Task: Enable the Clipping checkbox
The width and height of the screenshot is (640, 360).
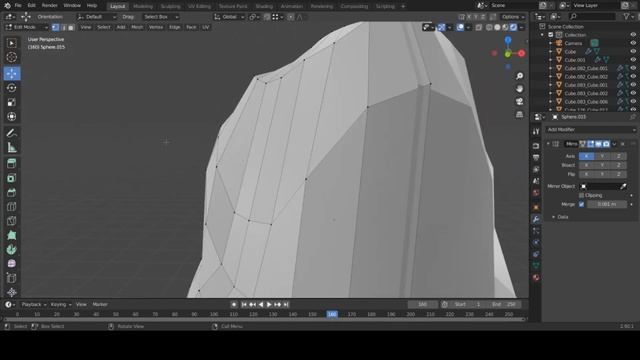Action: 581,196
